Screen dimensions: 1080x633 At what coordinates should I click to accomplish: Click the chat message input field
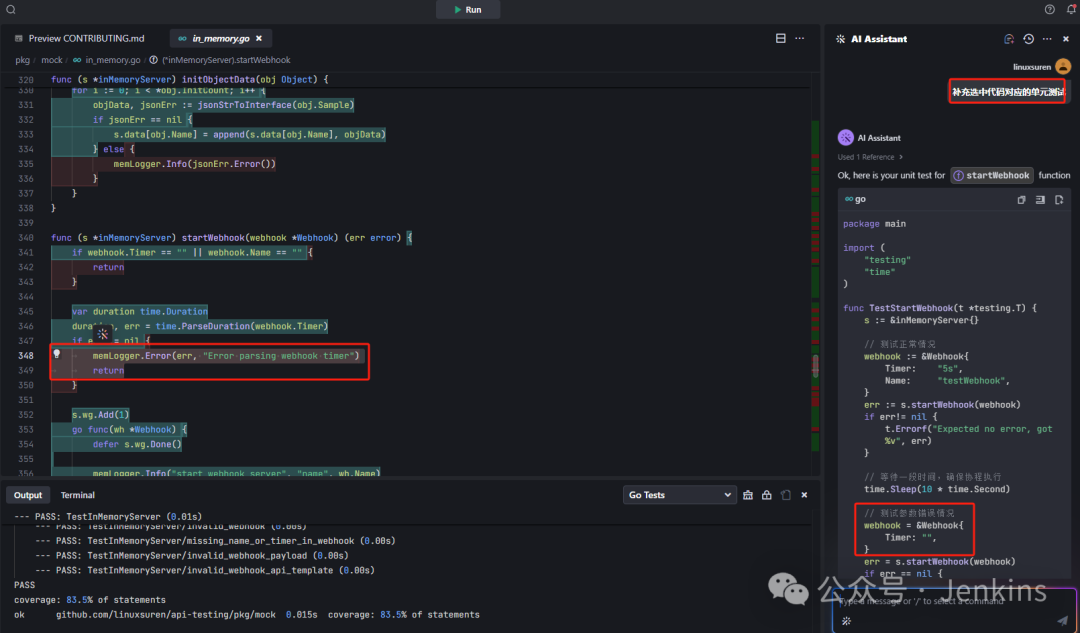click(954, 601)
